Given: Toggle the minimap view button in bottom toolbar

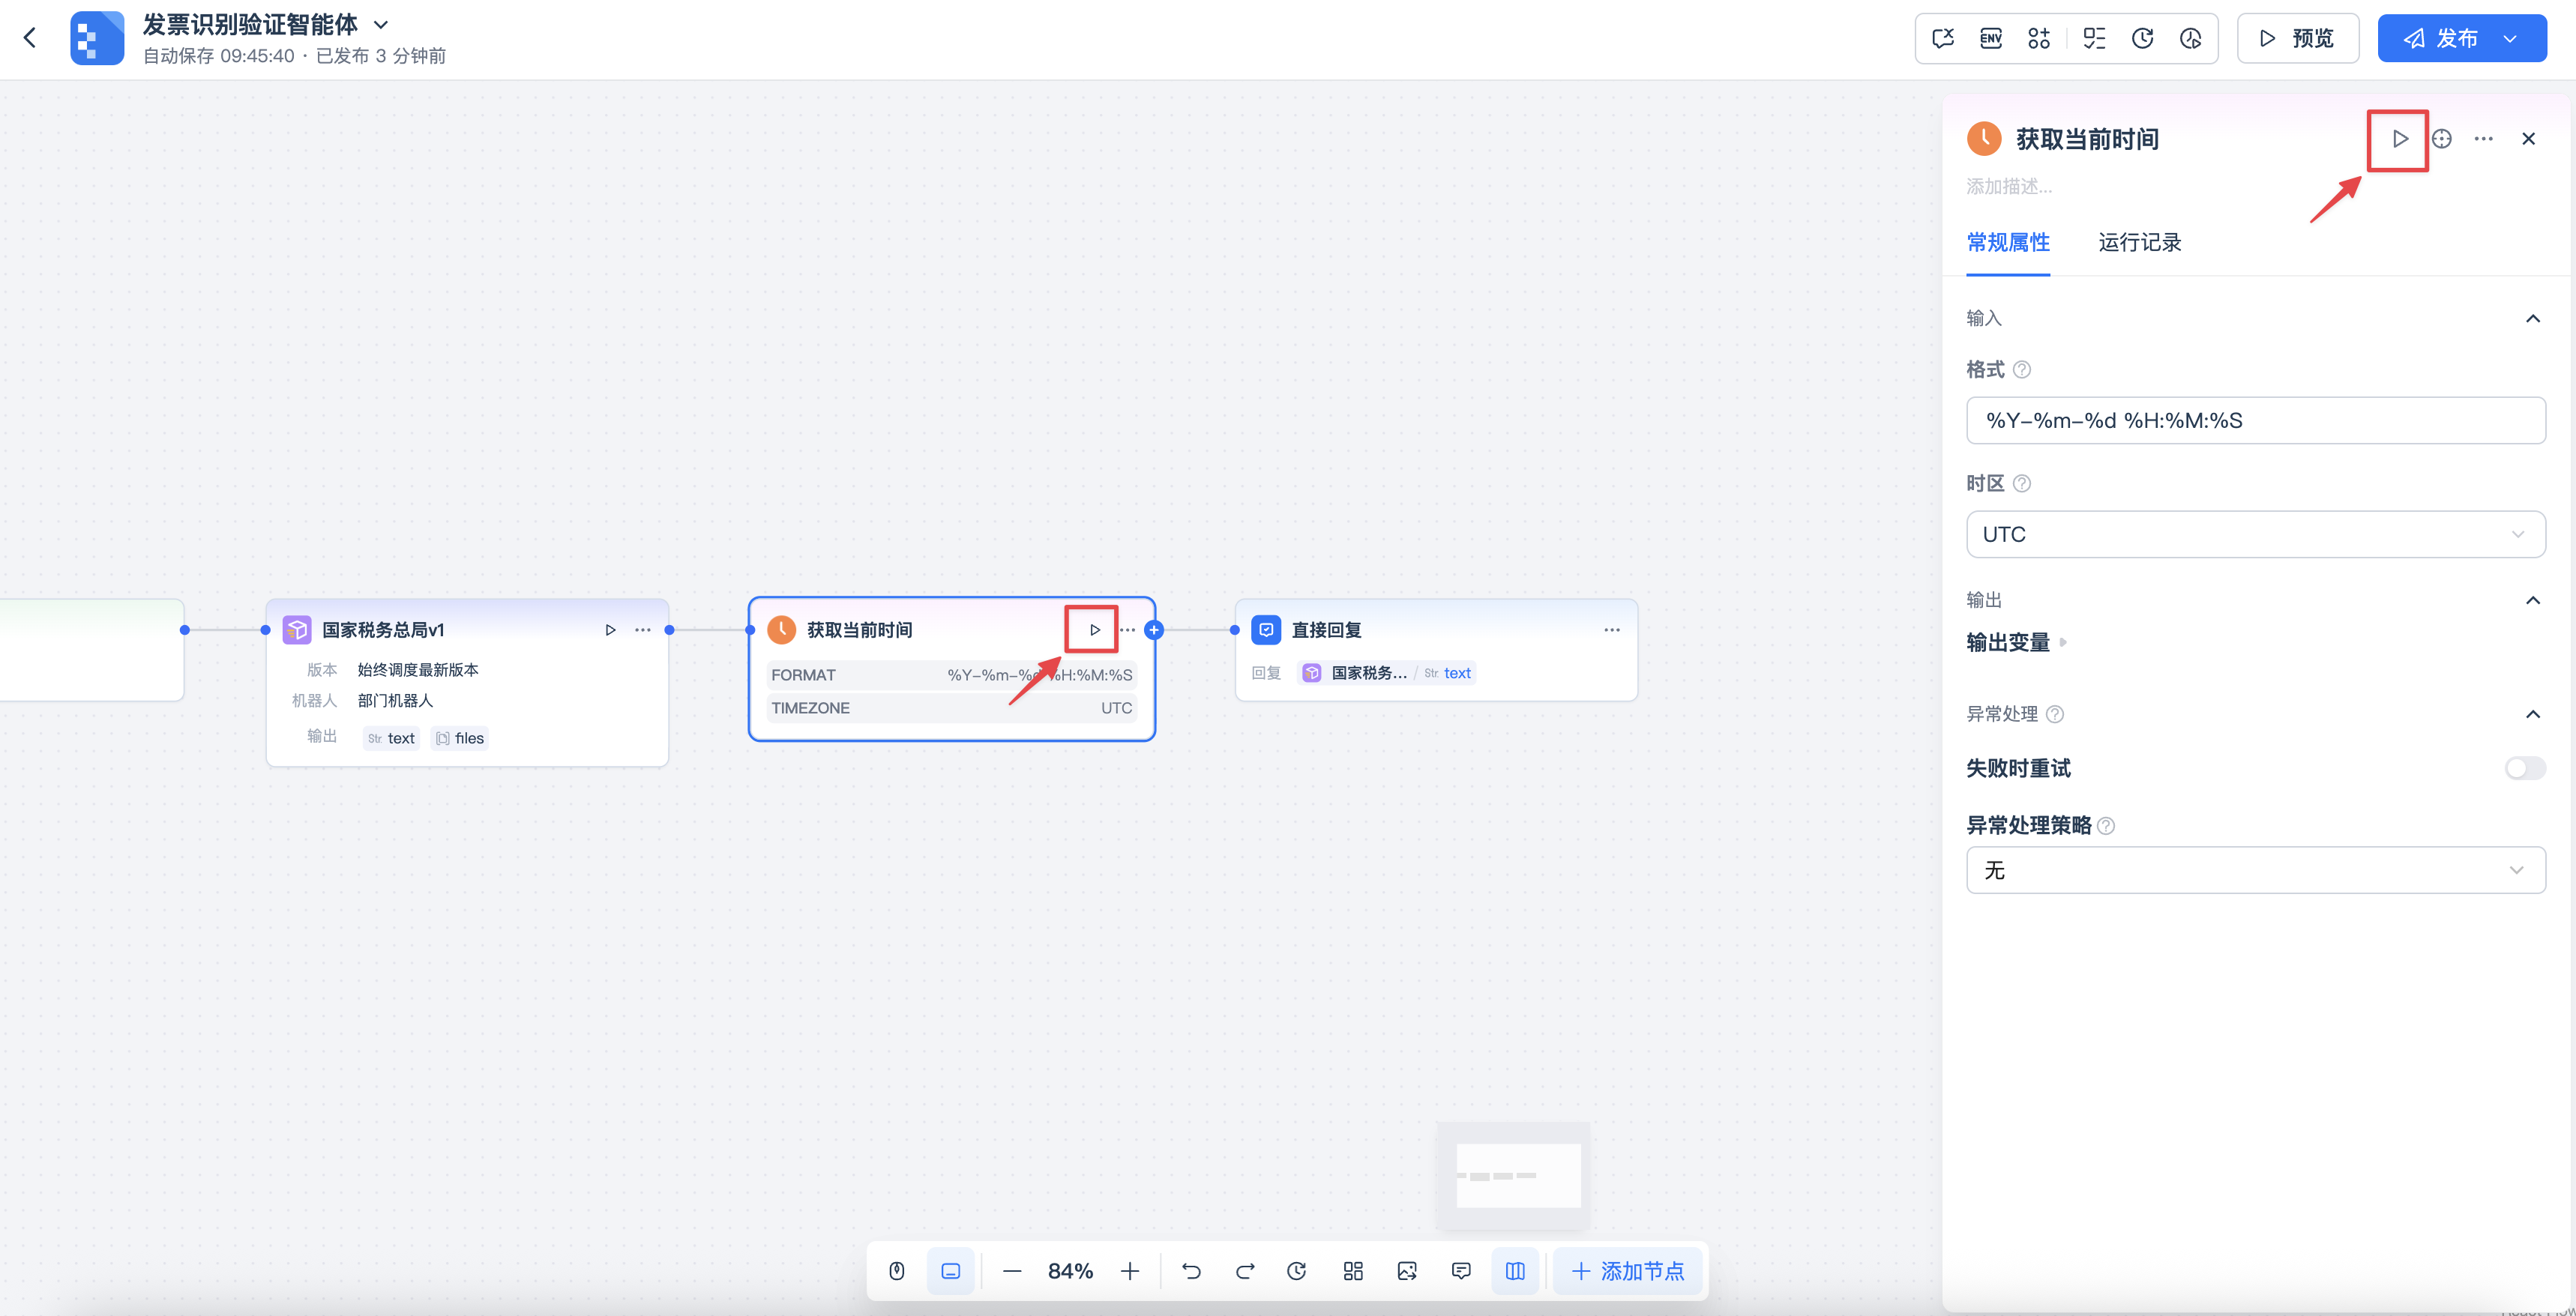Looking at the screenshot, I should click(1515, 1271).
